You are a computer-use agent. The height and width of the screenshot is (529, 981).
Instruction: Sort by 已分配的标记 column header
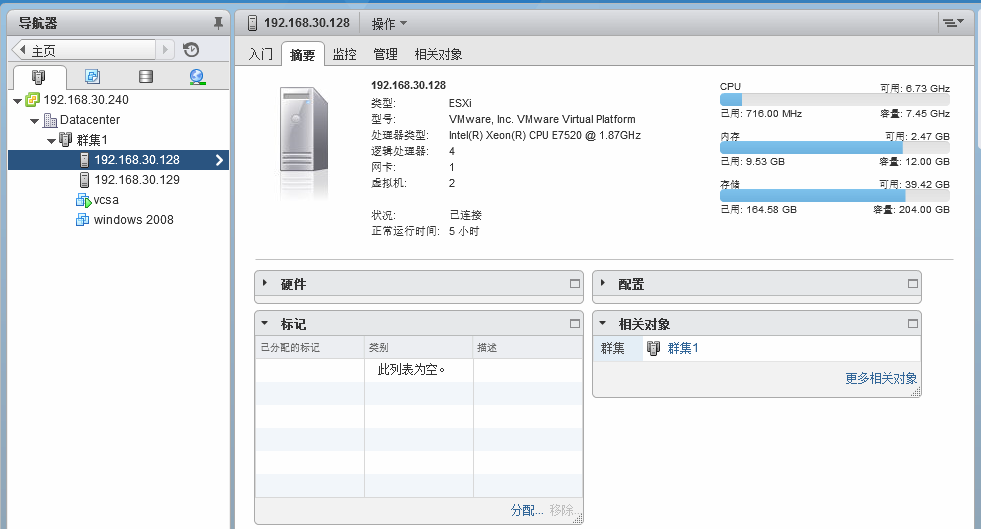point(310,348)
